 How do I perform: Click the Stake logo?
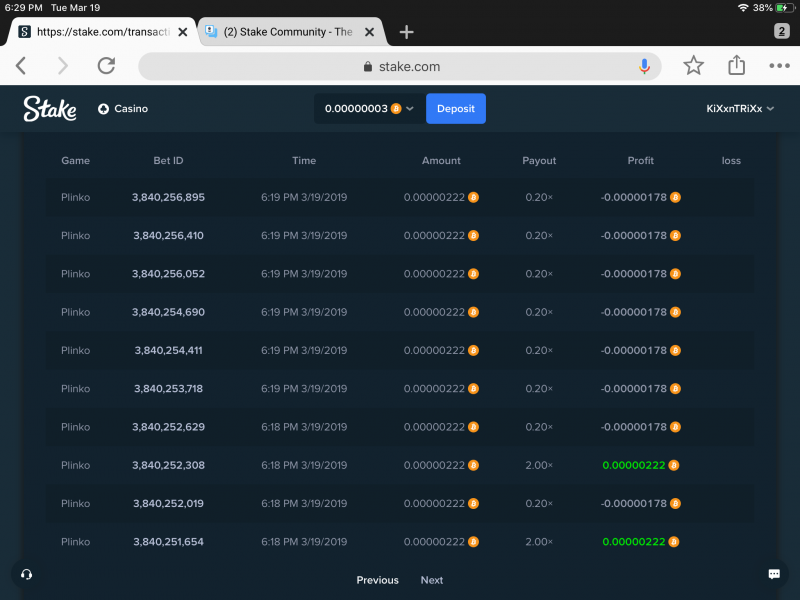(49, 109)
